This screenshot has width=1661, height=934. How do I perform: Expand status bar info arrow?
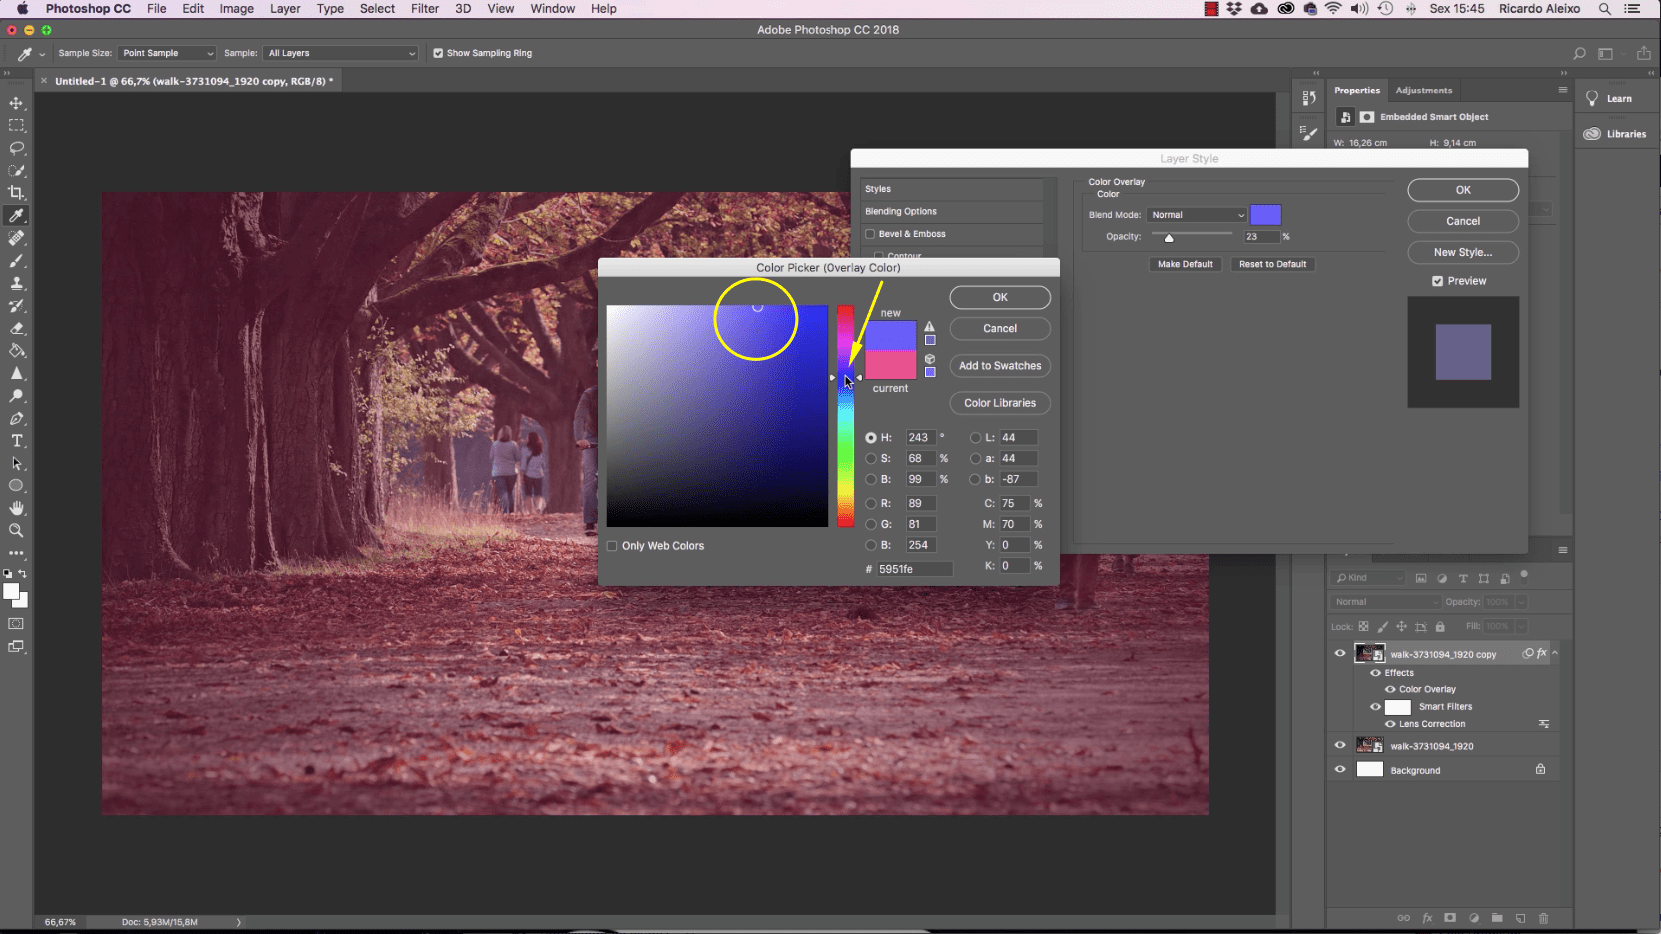pos(238,922)
